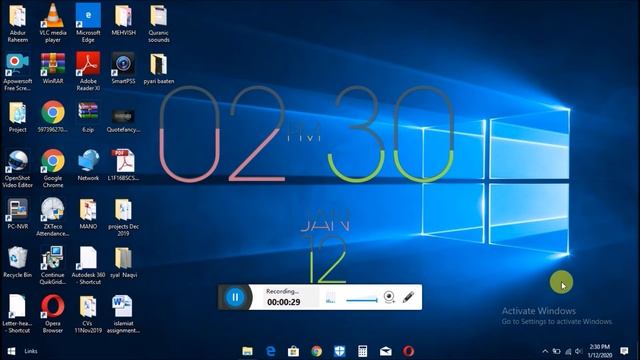640x360 pixels.
Task: Open the syal Naqvi folder
Action: tap(123, 262)
